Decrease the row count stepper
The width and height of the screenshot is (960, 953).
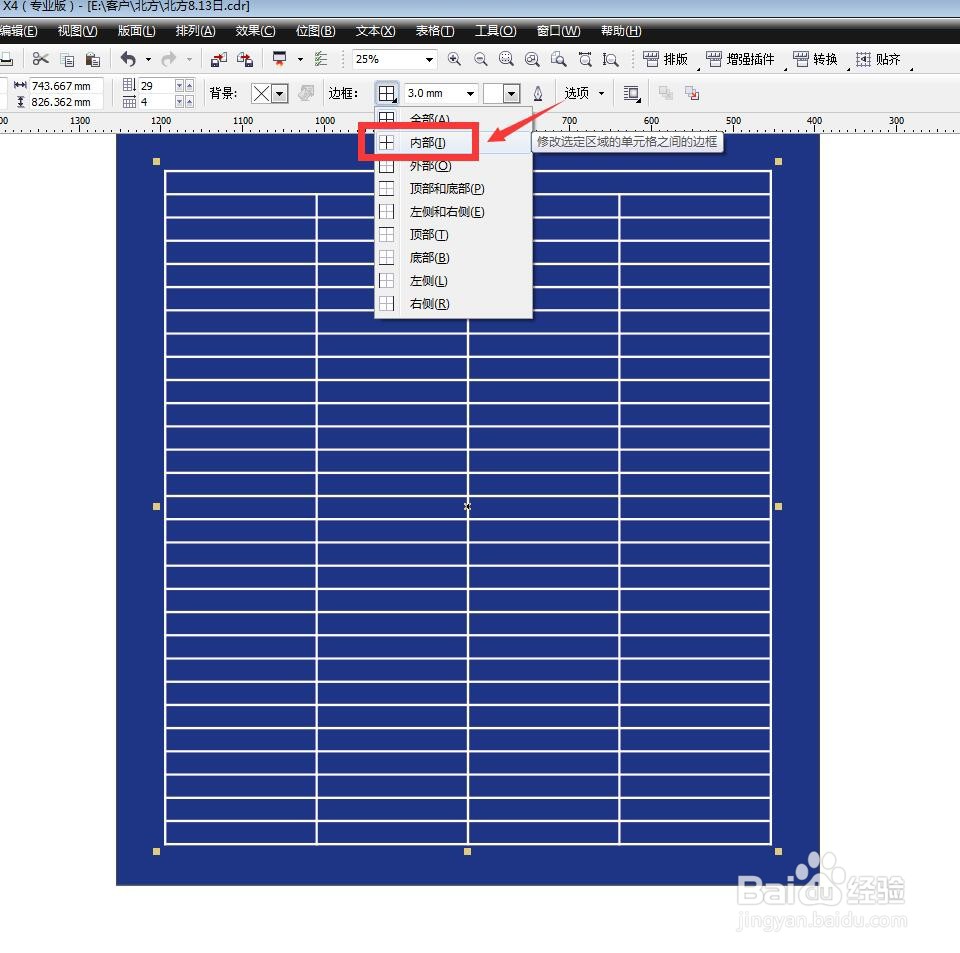179,86
